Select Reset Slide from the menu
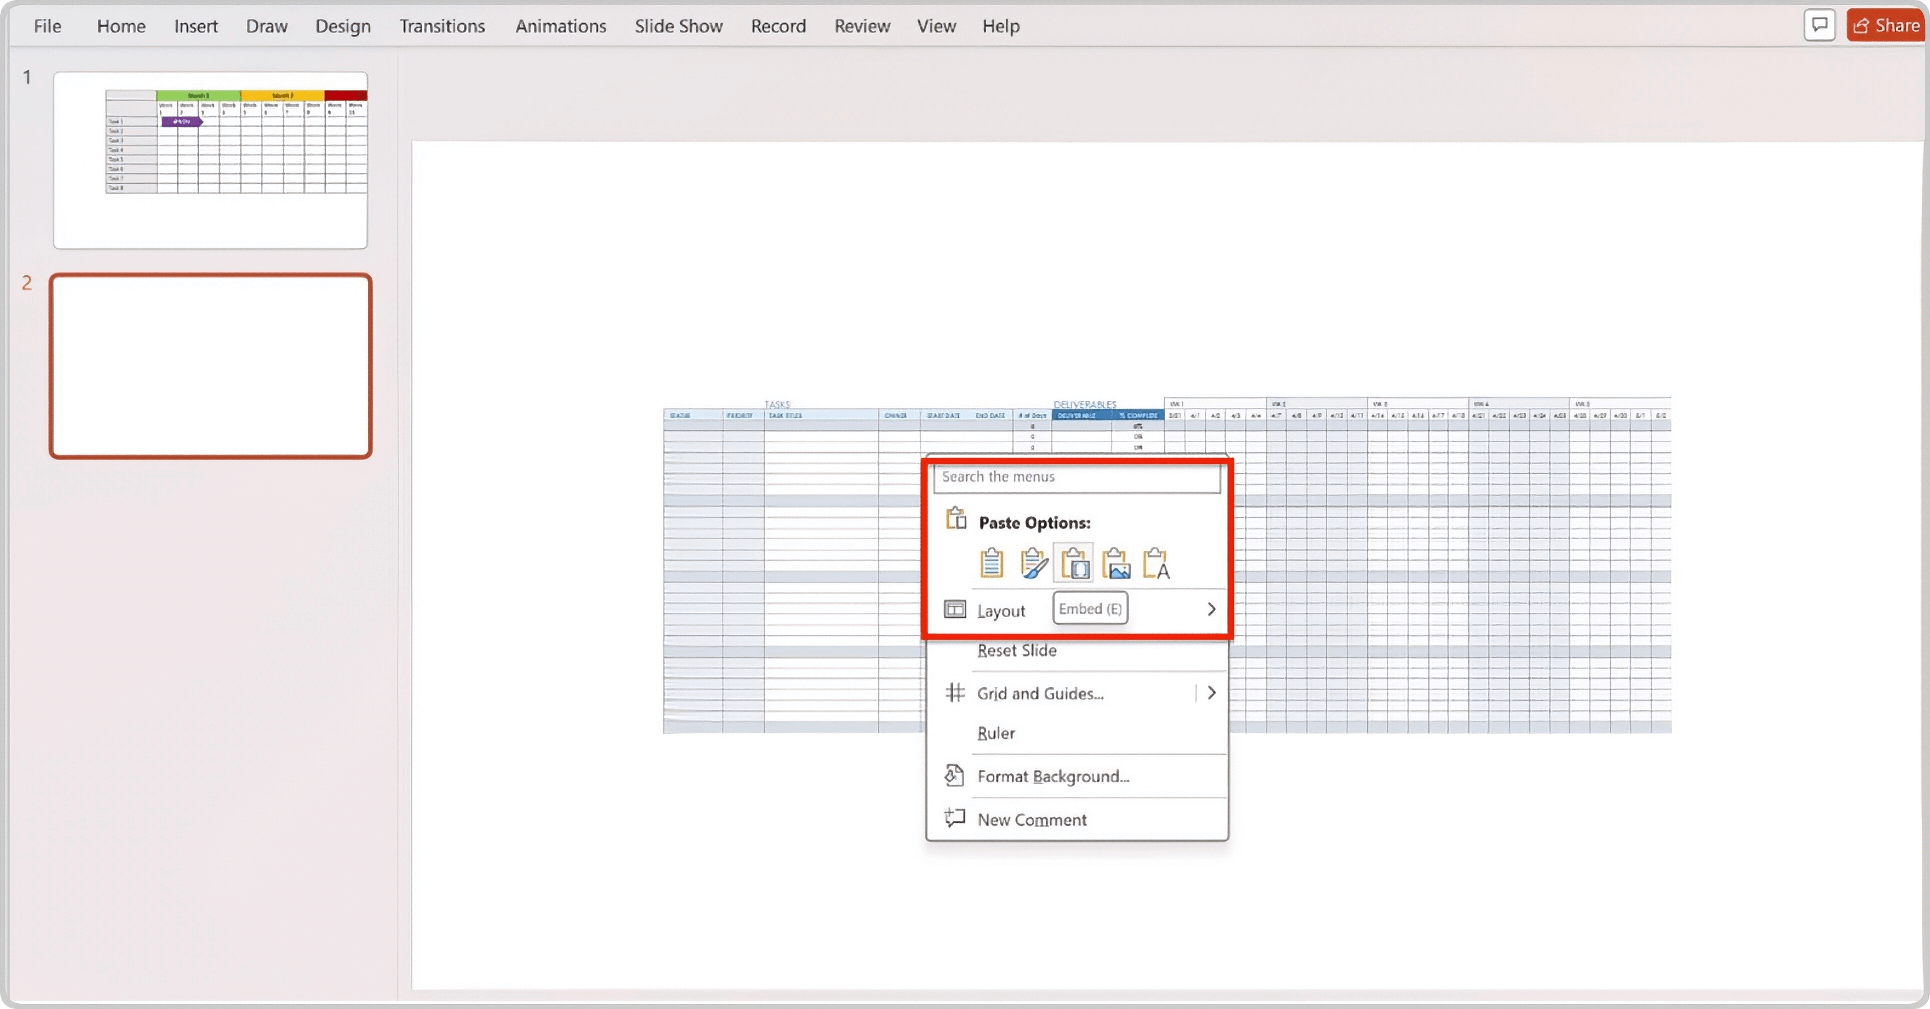The width and height of the screenshot is (1930, 1009). click(1016, 650)
